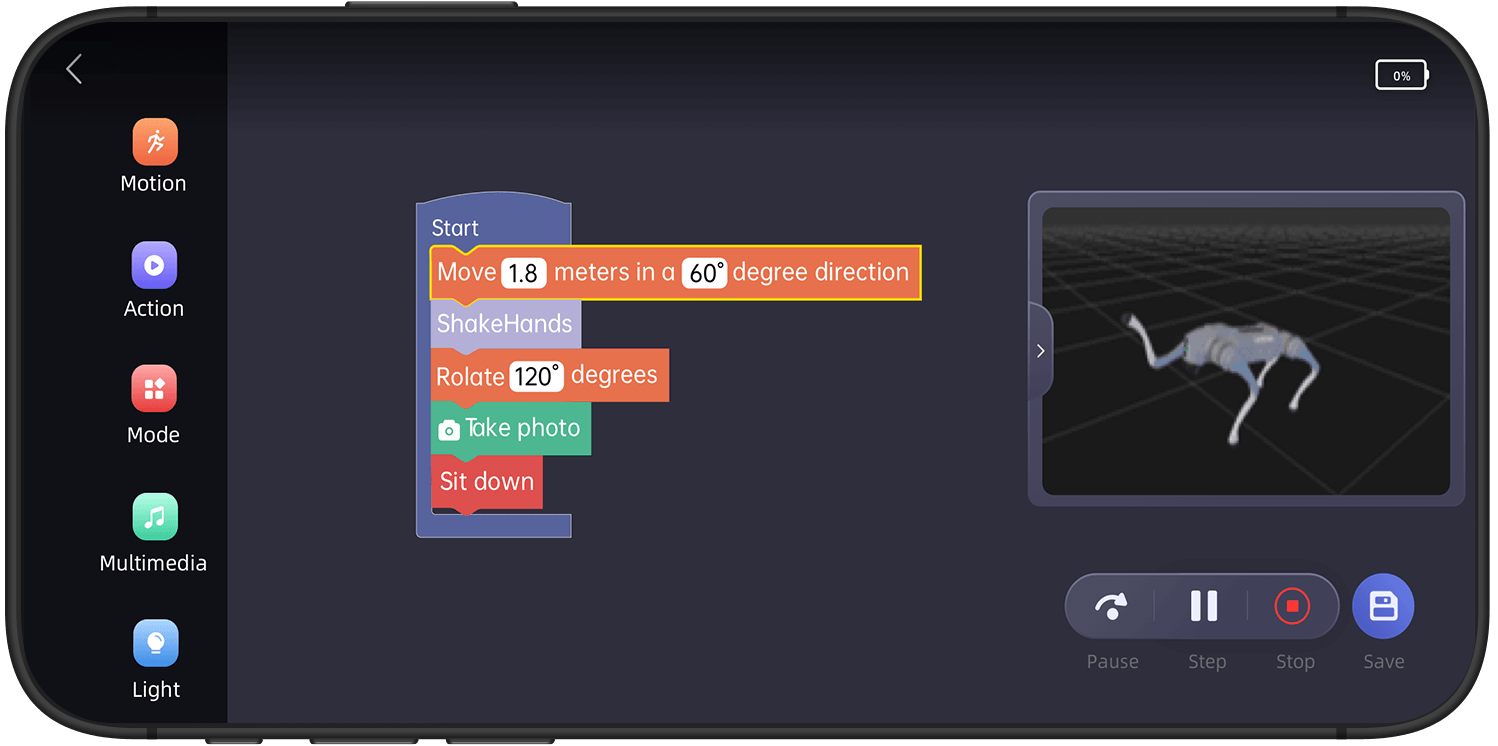The image size is (1498, 746).
Task: Open the Multimedia block category
Action: (154, 517)
